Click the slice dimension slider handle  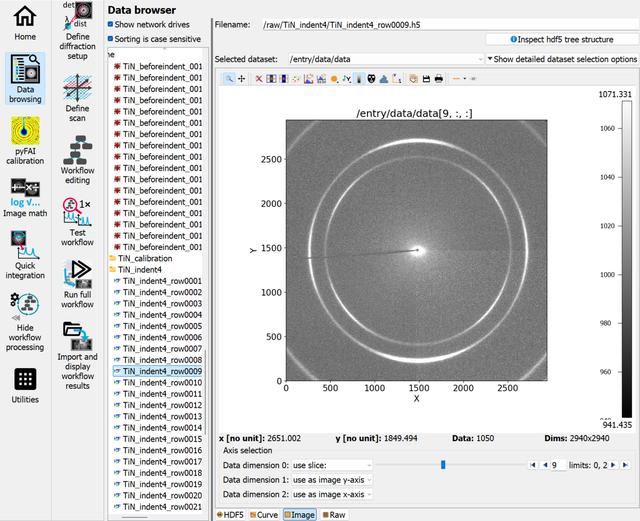[x=443, y=465]
